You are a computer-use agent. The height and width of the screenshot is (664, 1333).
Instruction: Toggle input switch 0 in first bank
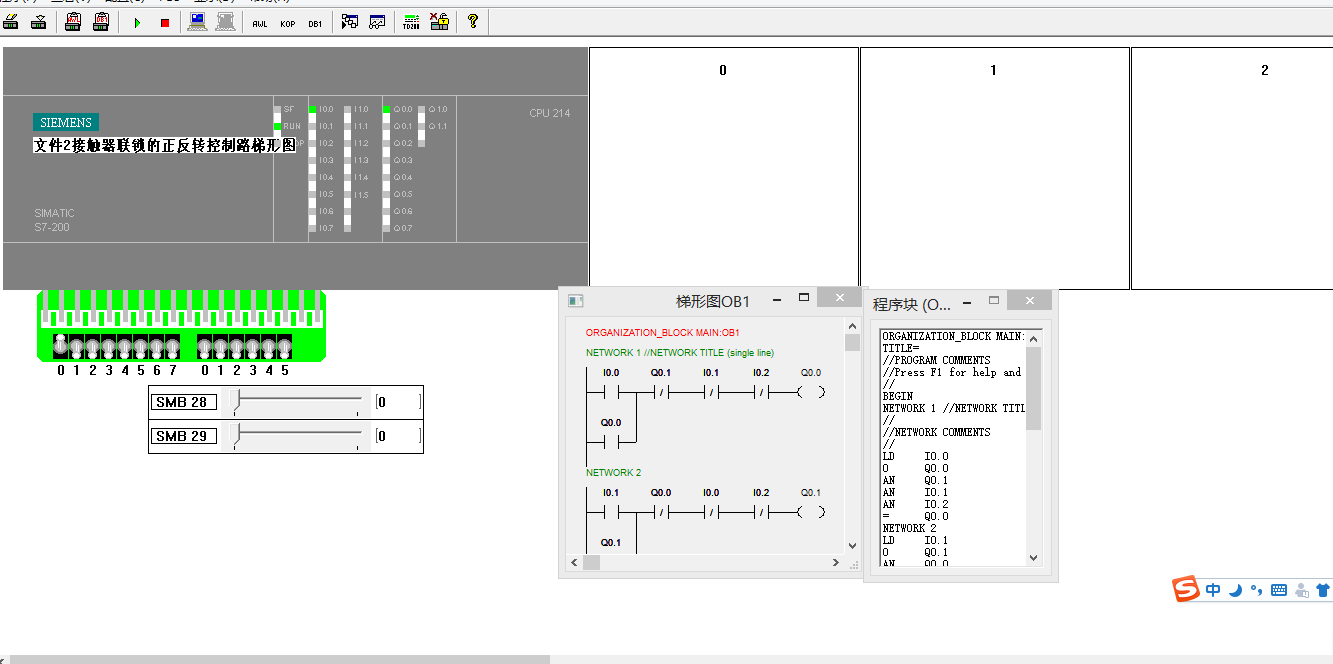click(x=60, y=346)
